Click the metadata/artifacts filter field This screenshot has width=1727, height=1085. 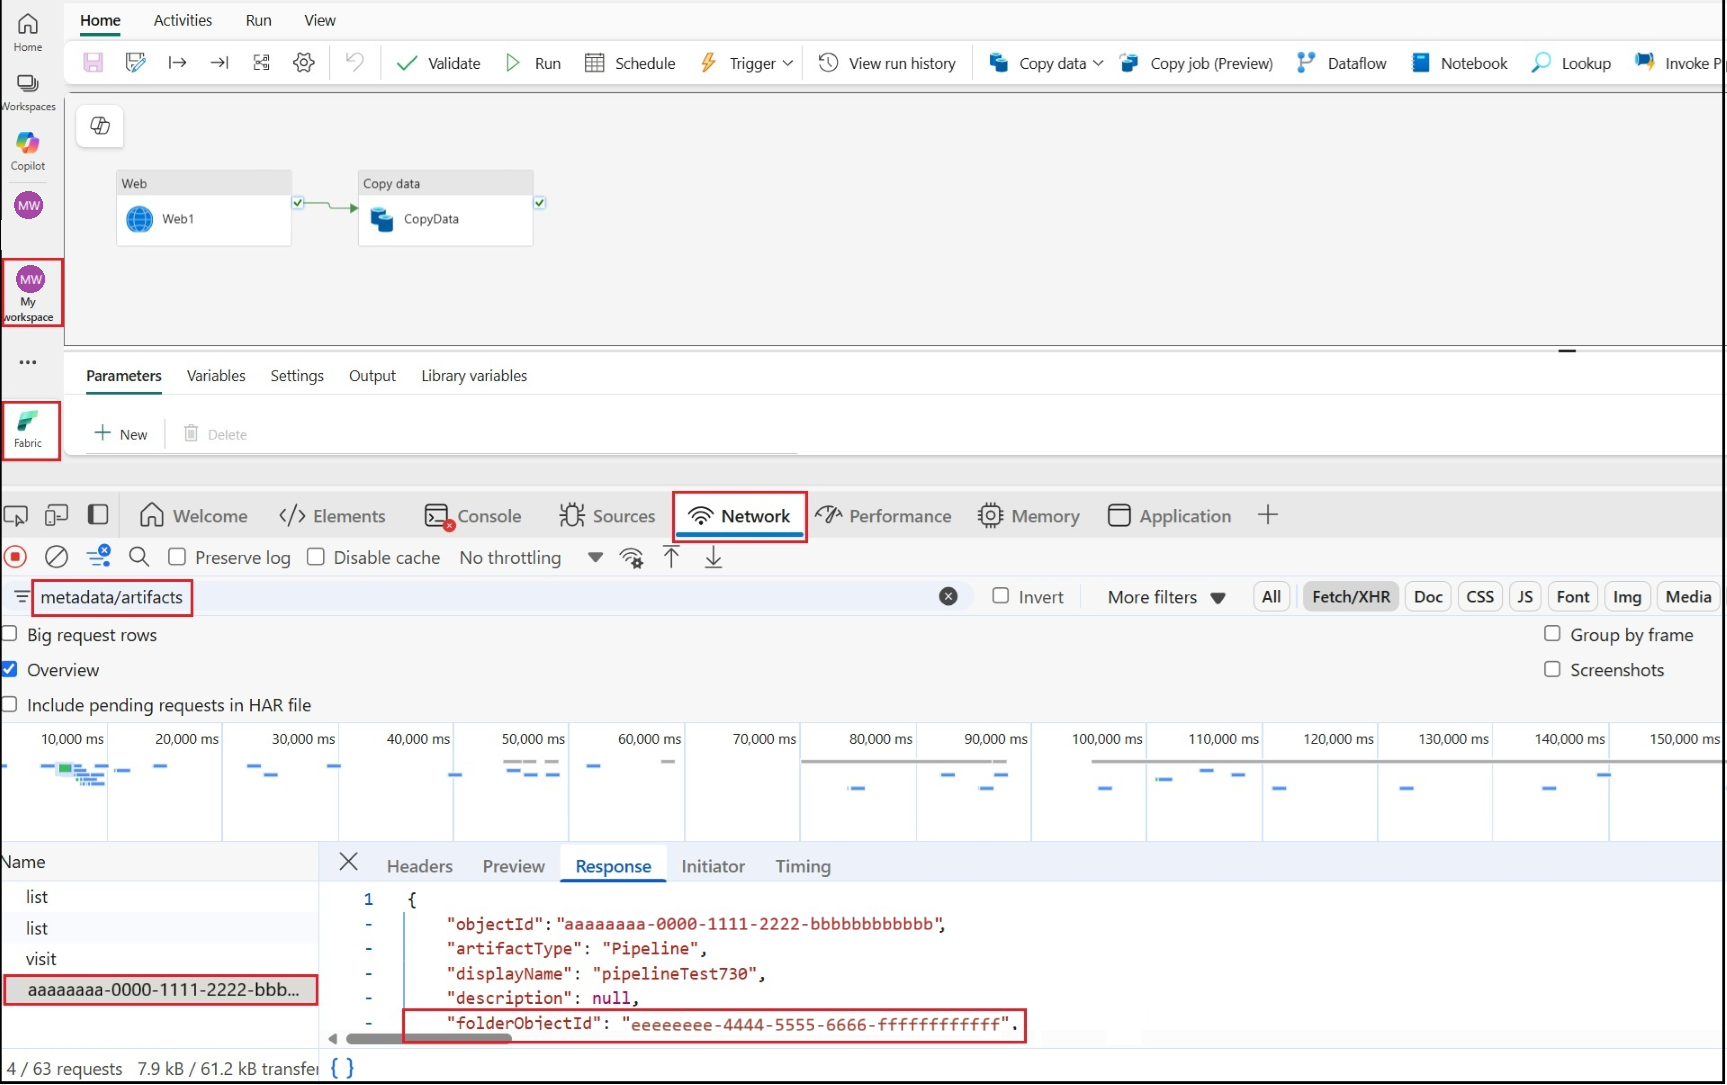[485, 597]
